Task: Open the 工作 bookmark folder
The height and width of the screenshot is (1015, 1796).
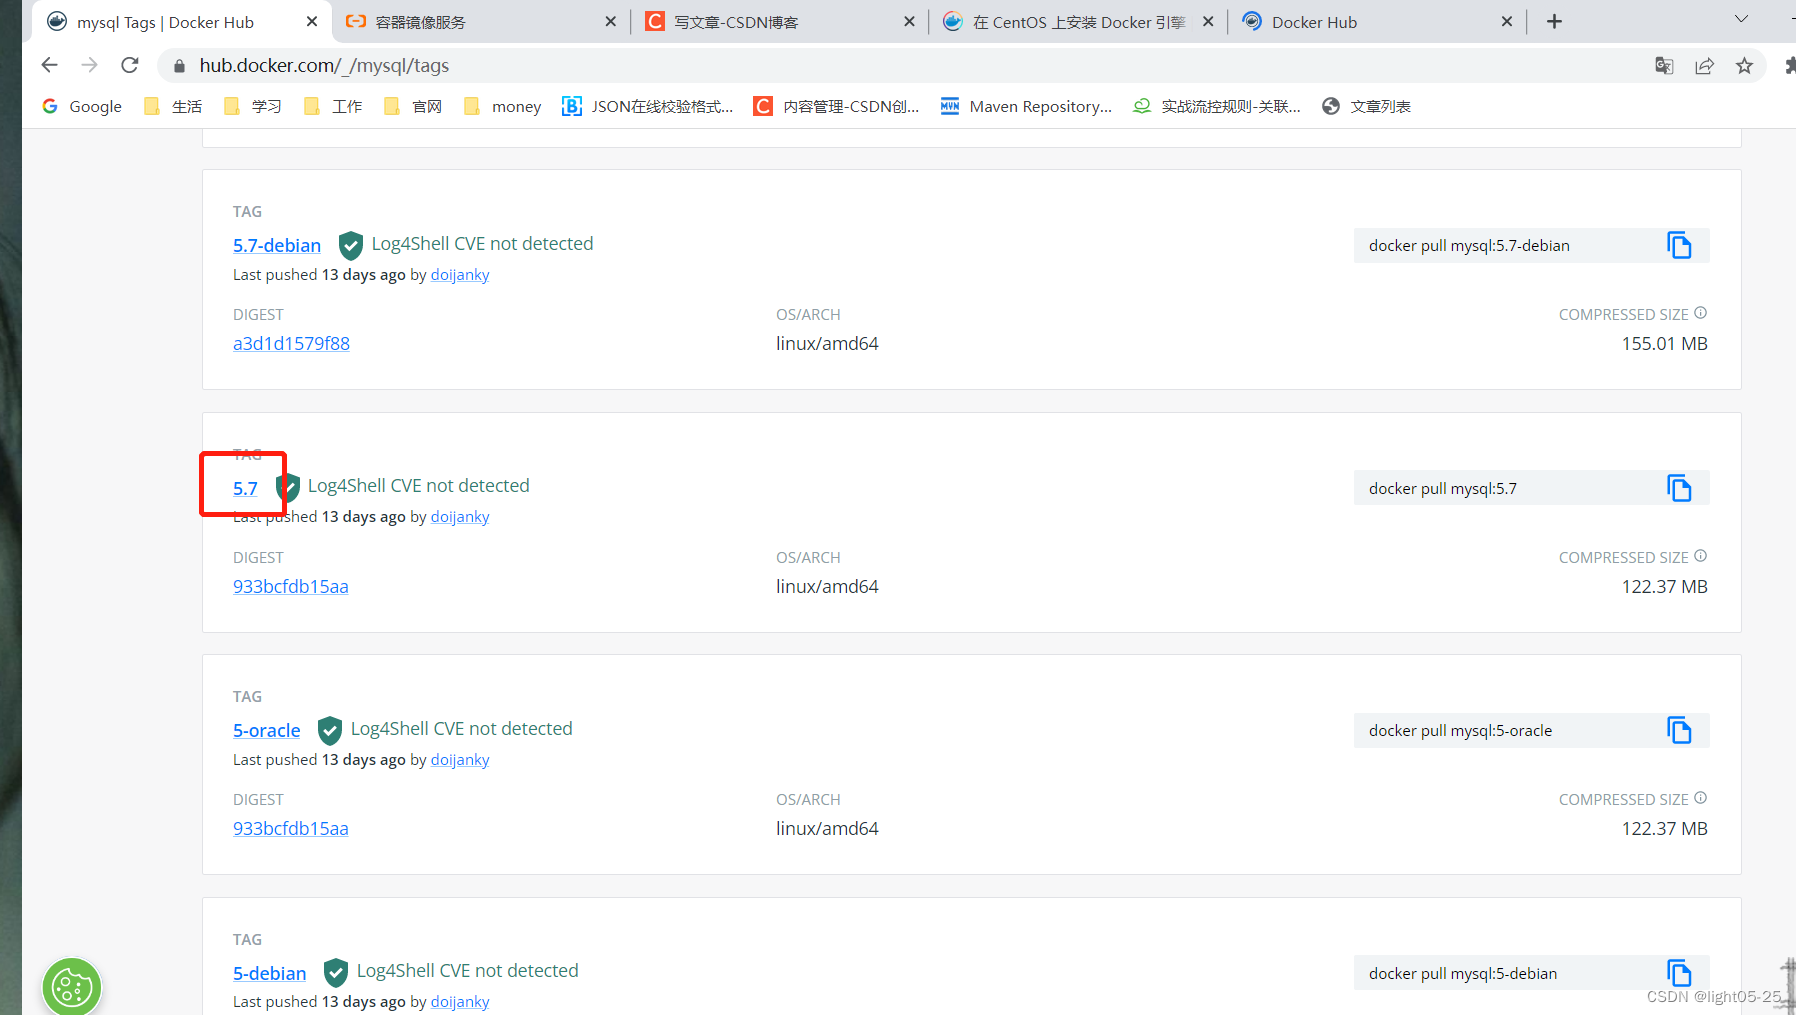Action: coord(333,106)
